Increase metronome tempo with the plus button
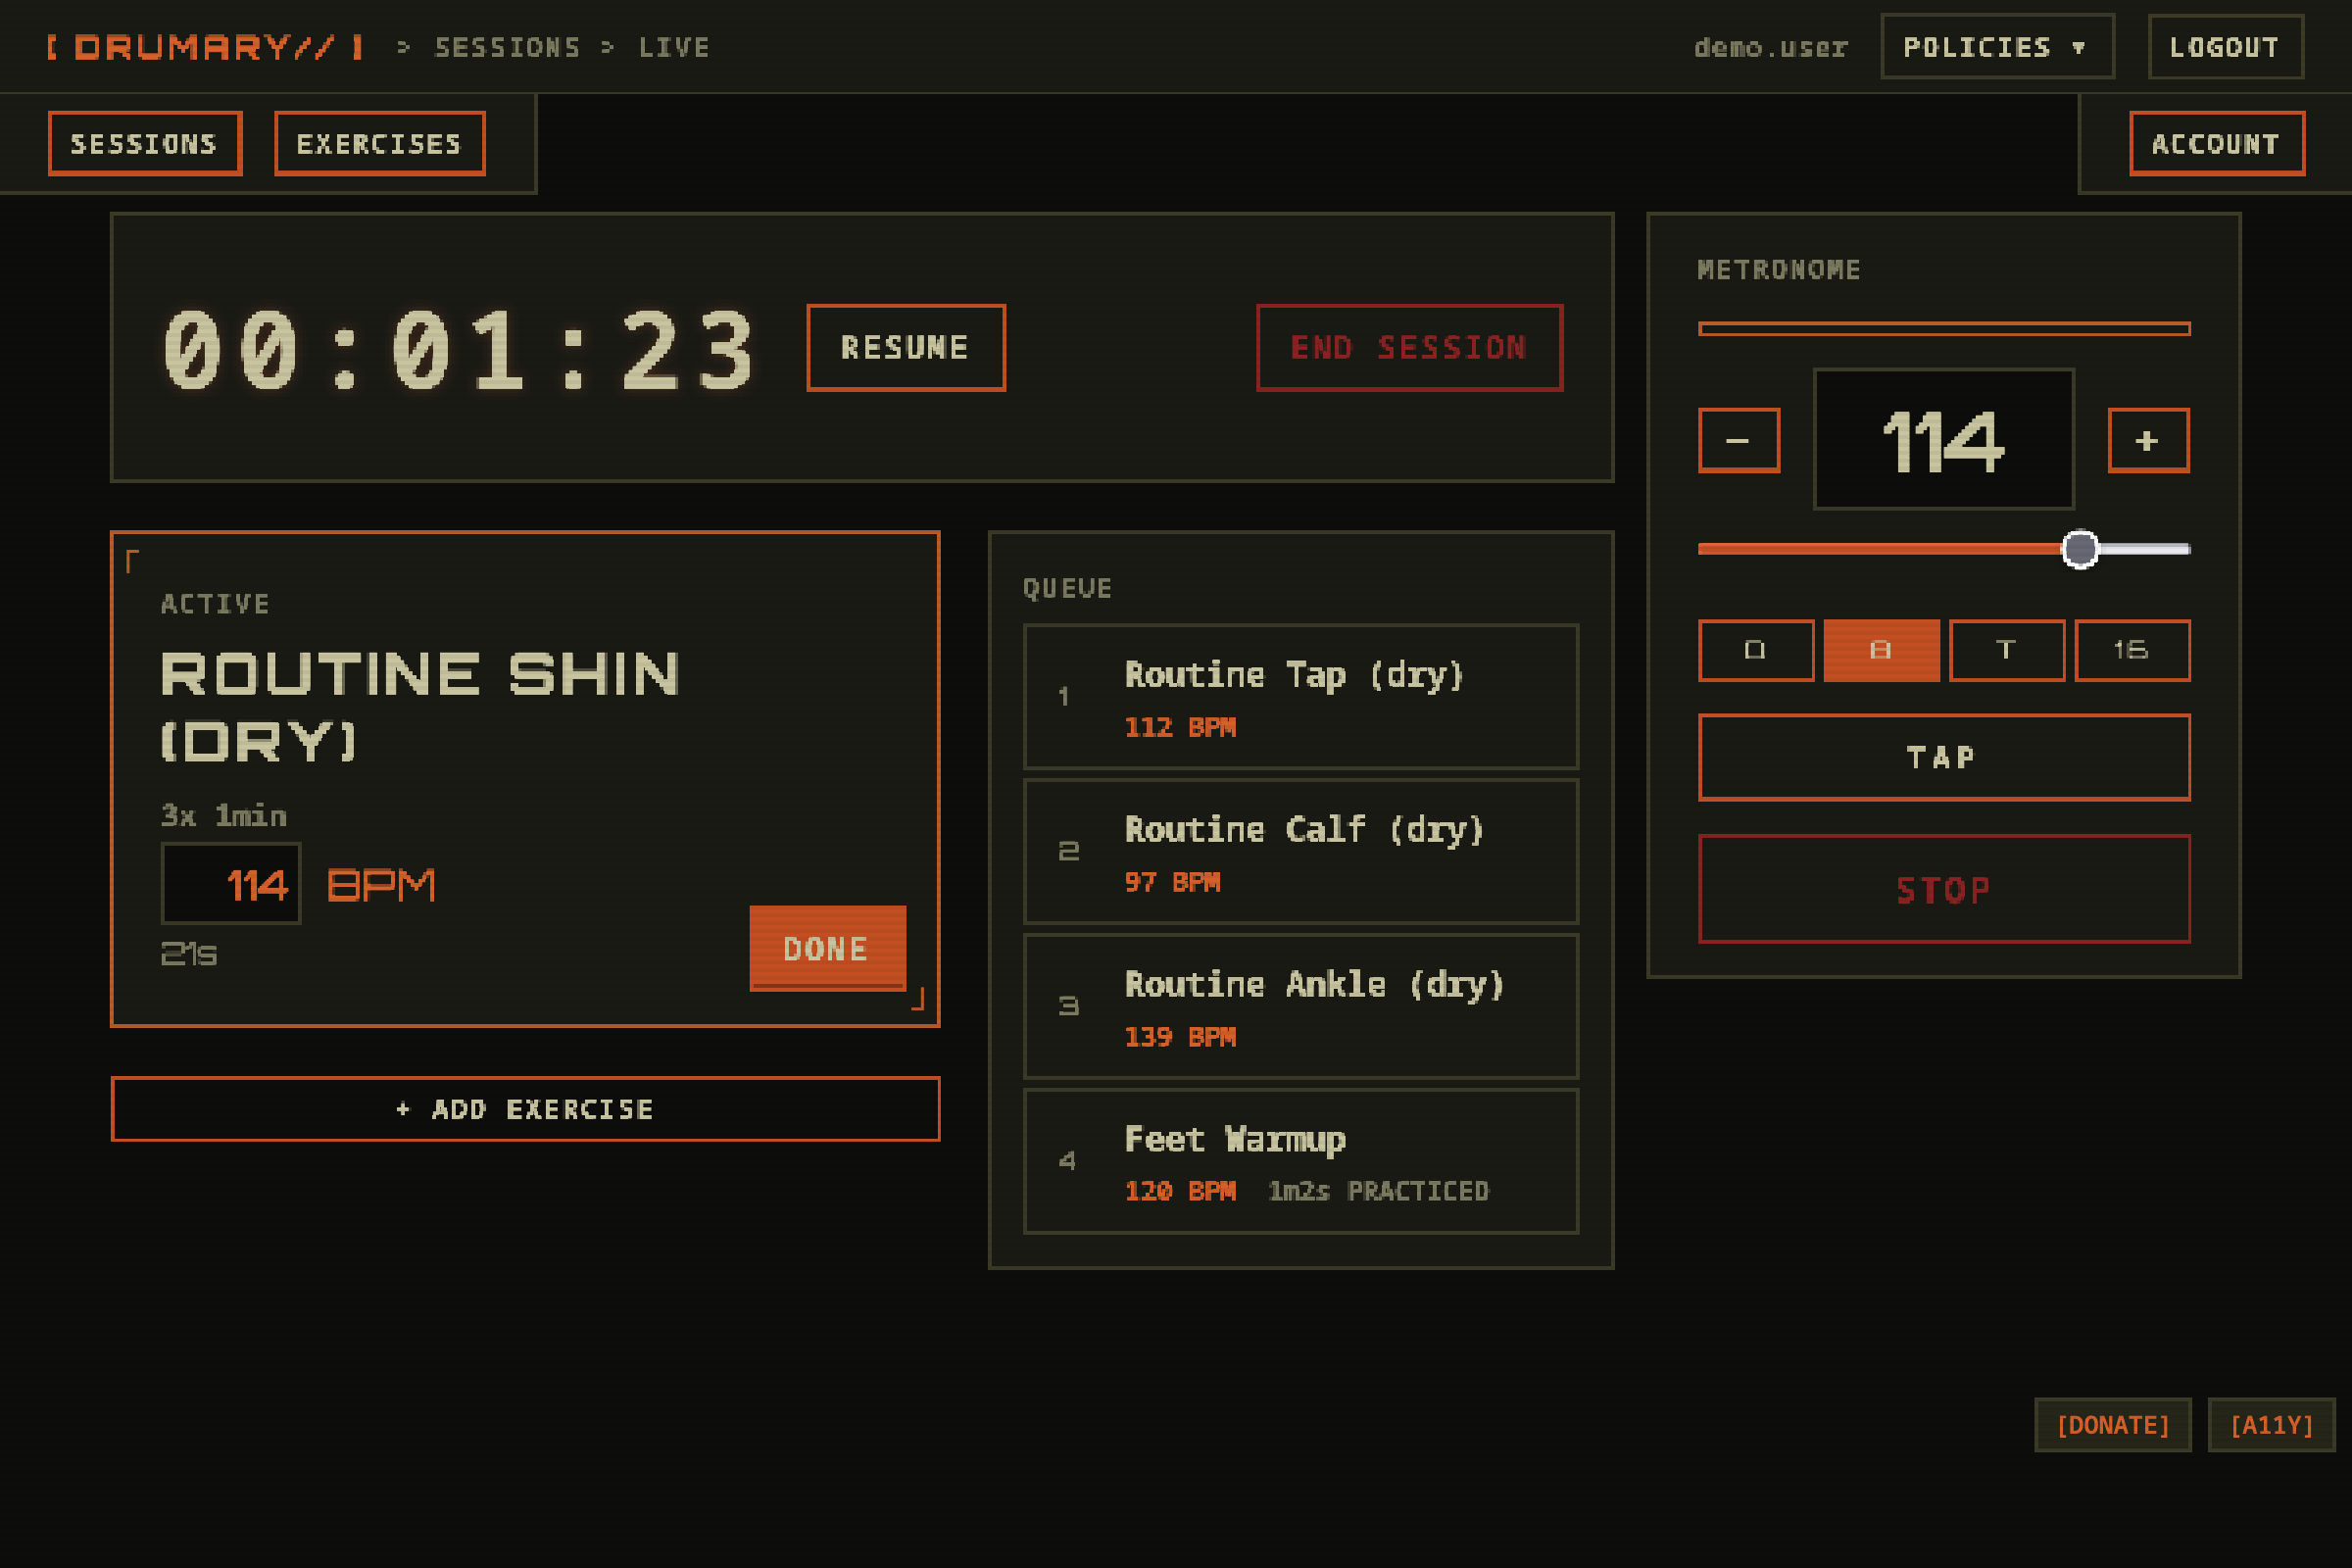 click(x=2148, y=440)
